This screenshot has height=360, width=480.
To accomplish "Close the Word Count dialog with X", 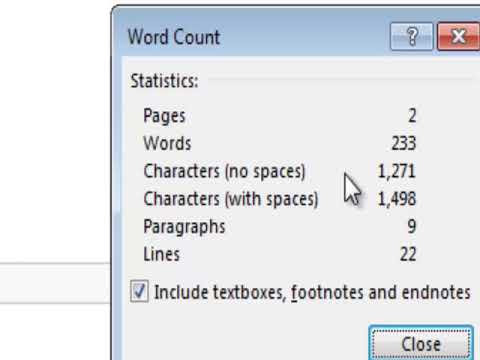I will [459, 36].
